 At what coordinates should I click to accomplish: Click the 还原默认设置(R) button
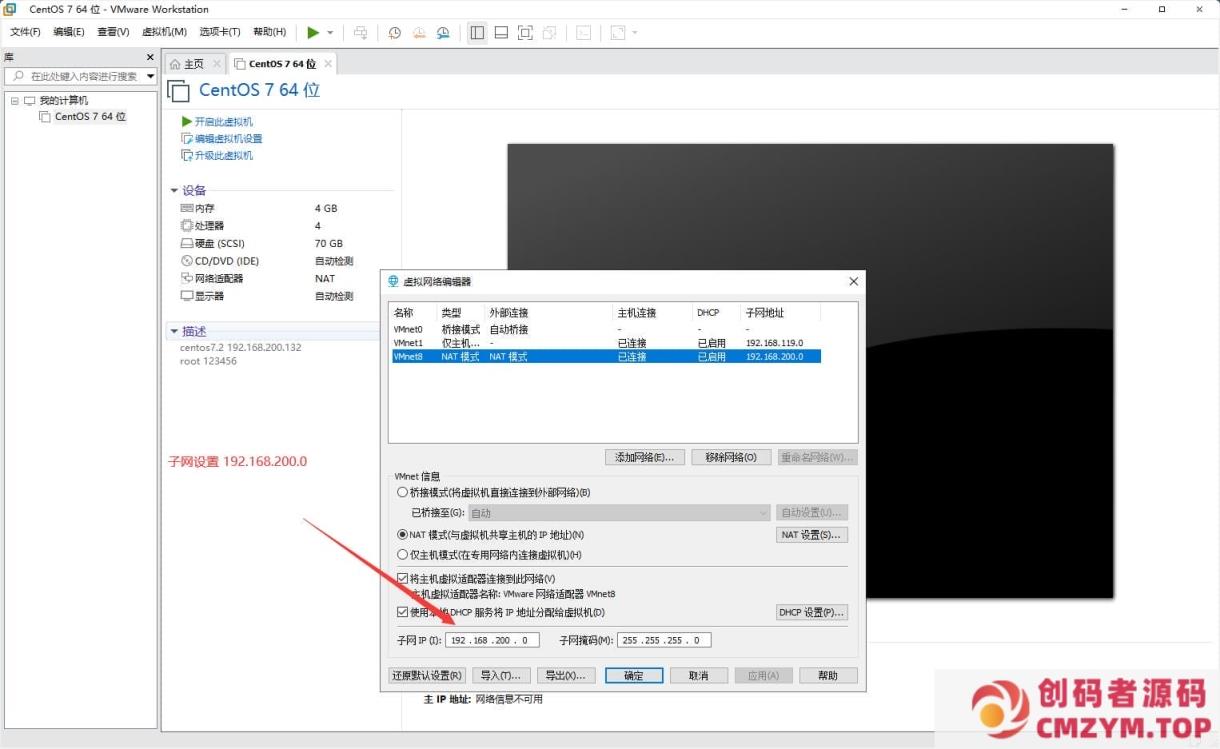[x=427, y=676]
